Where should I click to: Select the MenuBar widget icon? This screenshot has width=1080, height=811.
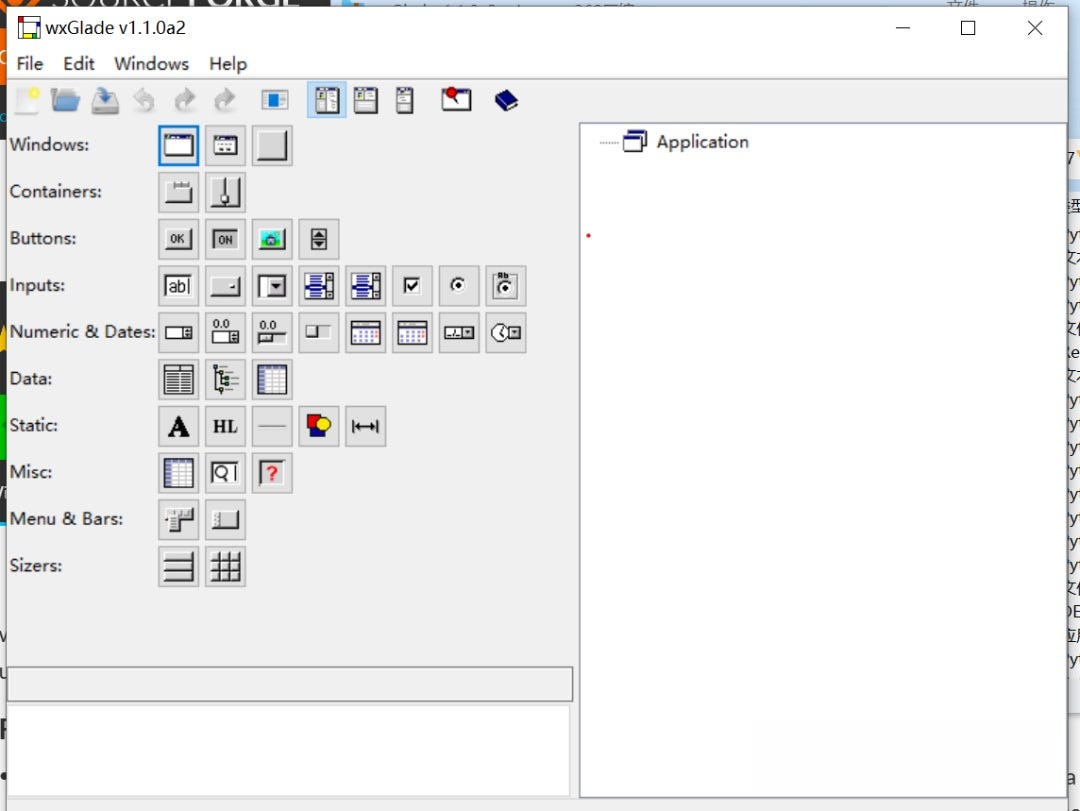click(x=178, y=520)
